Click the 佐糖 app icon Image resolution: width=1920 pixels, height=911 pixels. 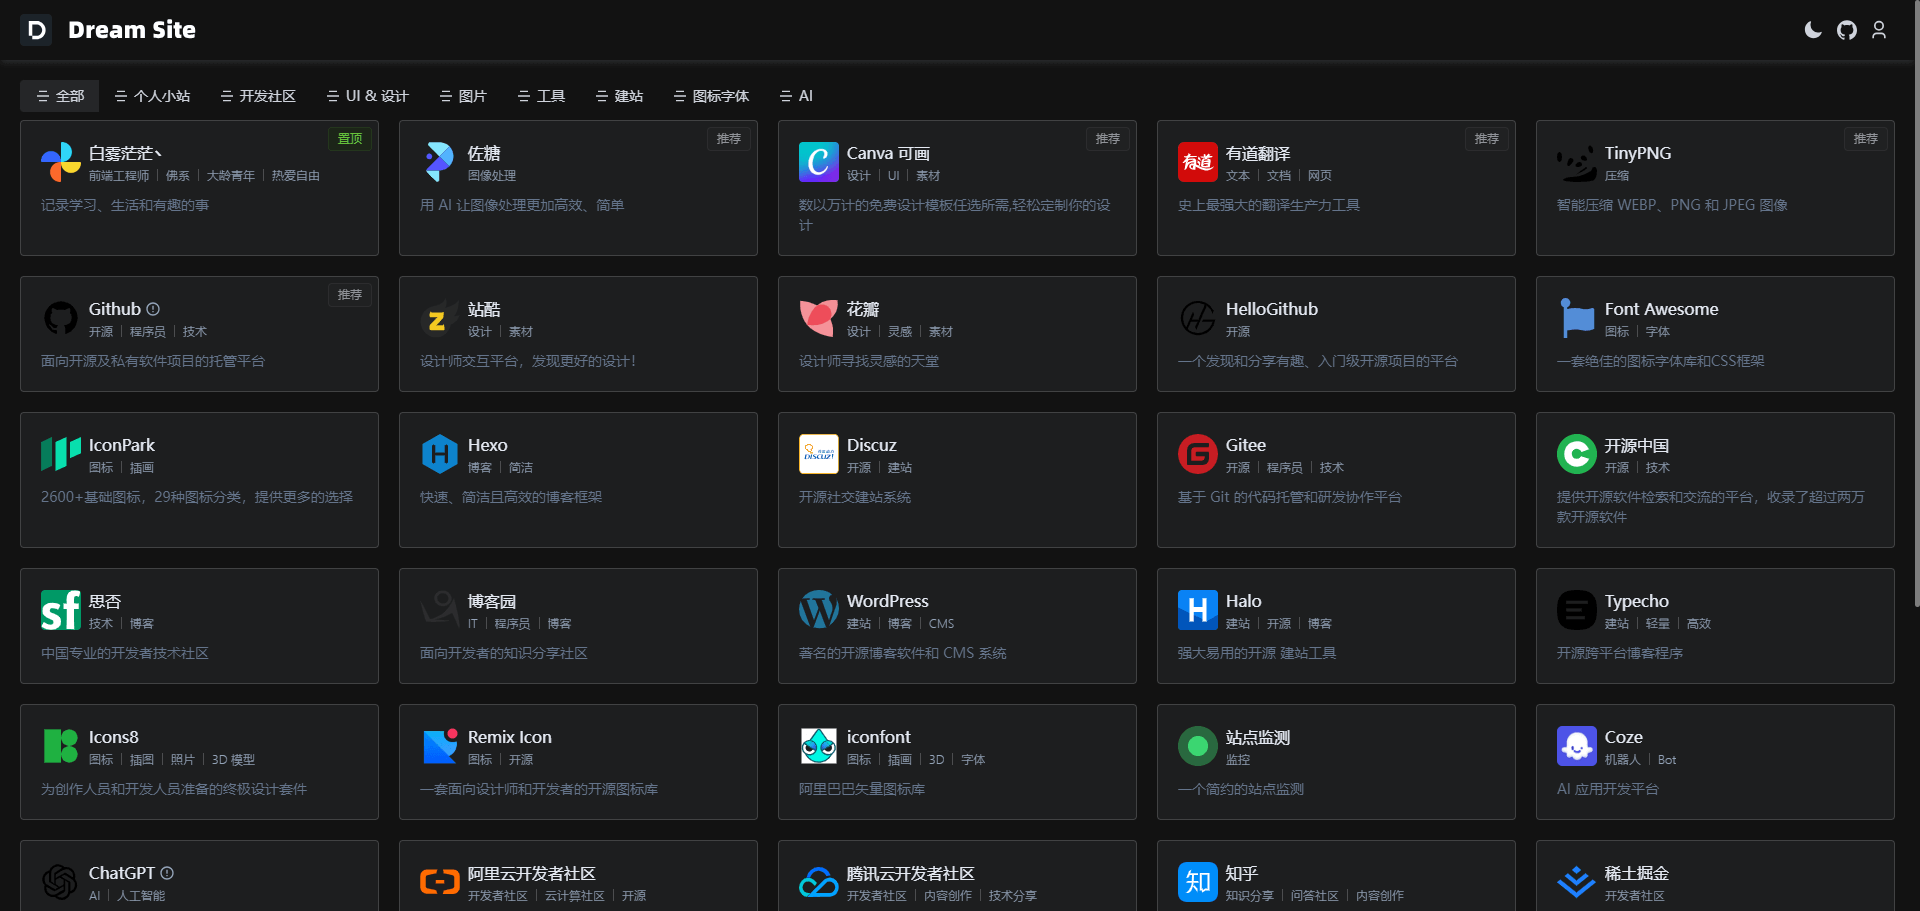[440, 162]
